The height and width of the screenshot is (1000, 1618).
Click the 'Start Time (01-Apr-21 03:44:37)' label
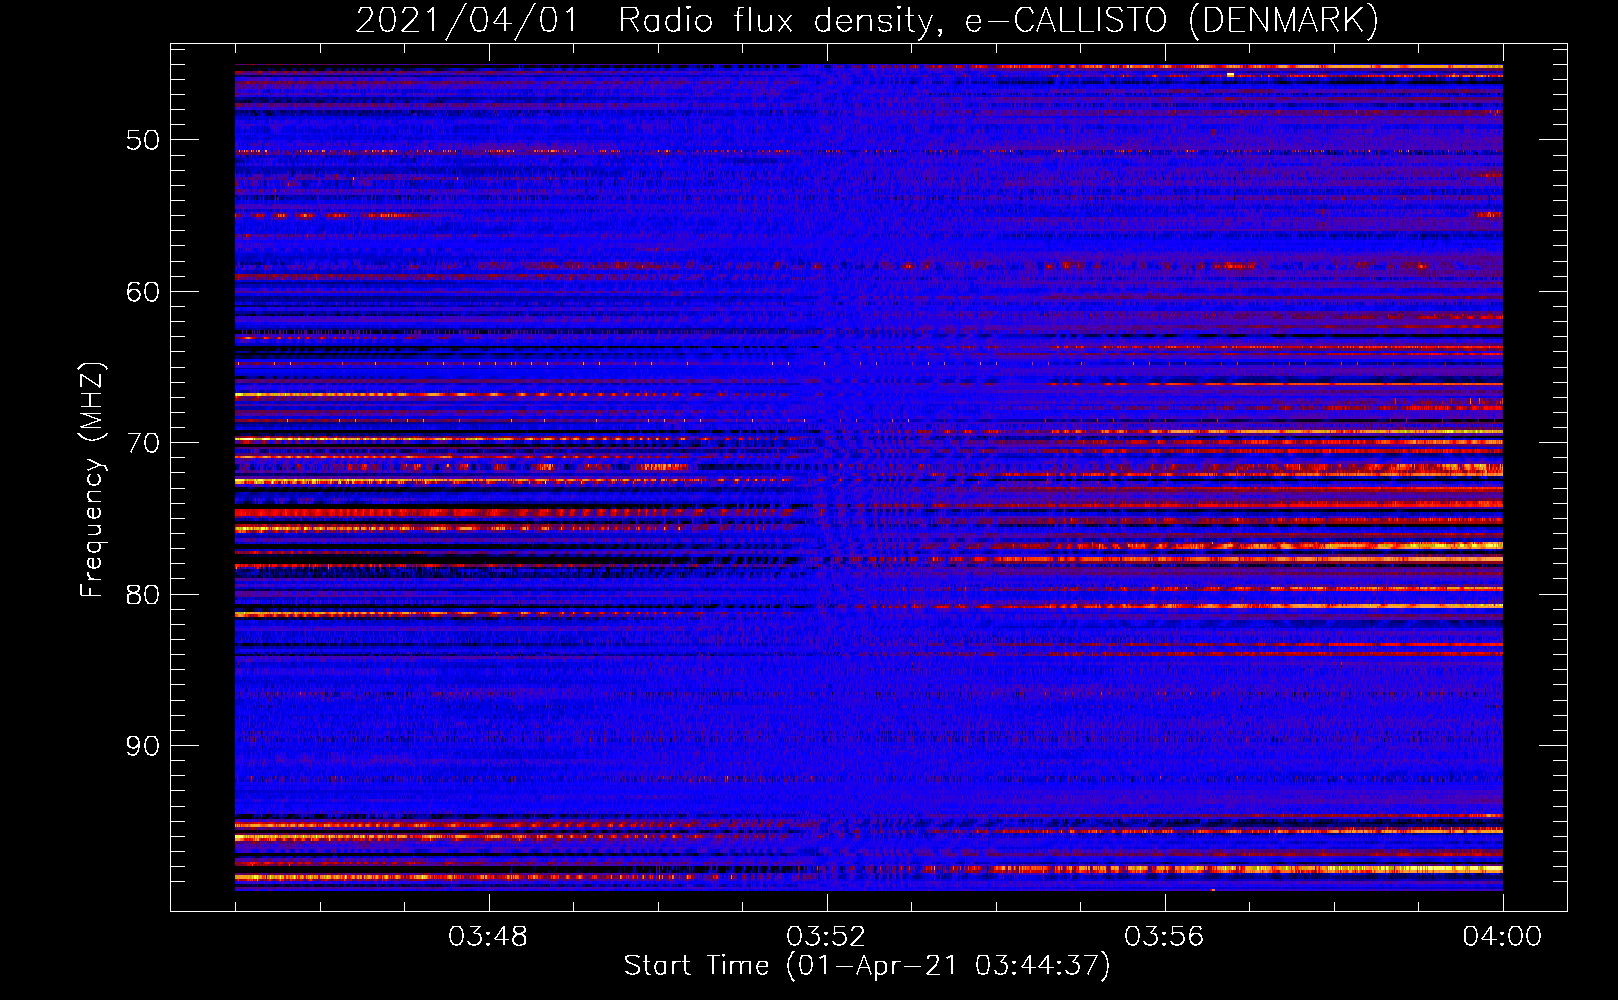(867, 966)
